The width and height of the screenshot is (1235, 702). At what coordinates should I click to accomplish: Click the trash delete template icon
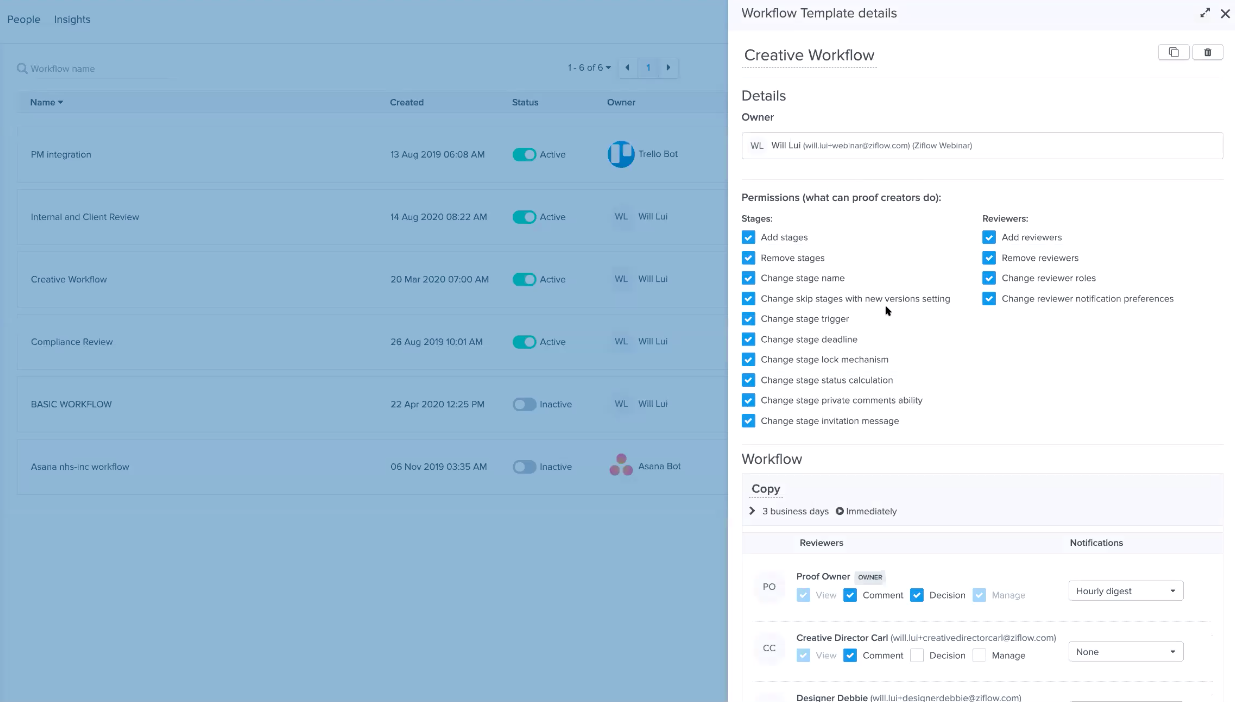(1207, 53)
